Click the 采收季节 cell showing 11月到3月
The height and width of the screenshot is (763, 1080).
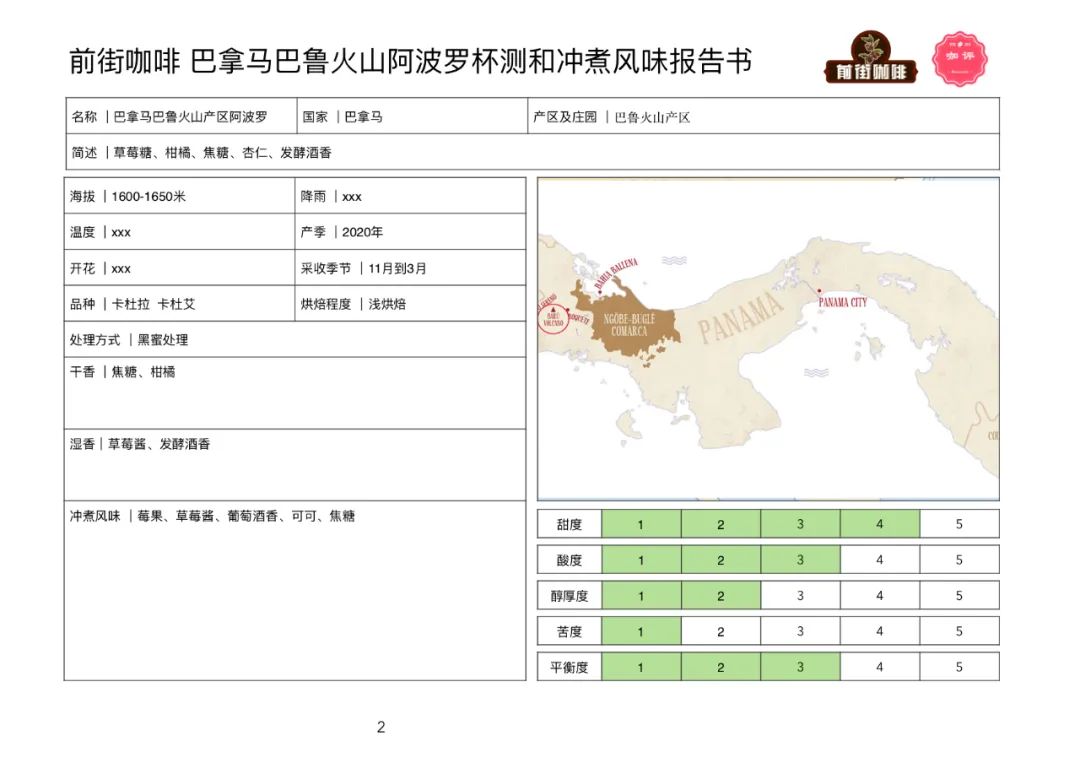411,268
